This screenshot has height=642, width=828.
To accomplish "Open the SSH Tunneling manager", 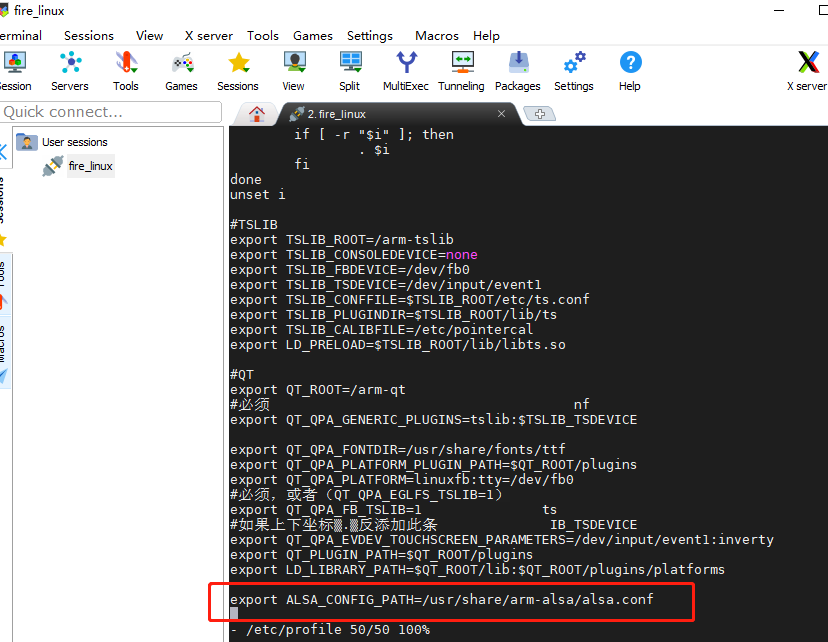I will pyautogui.click(x=461, y=70).
